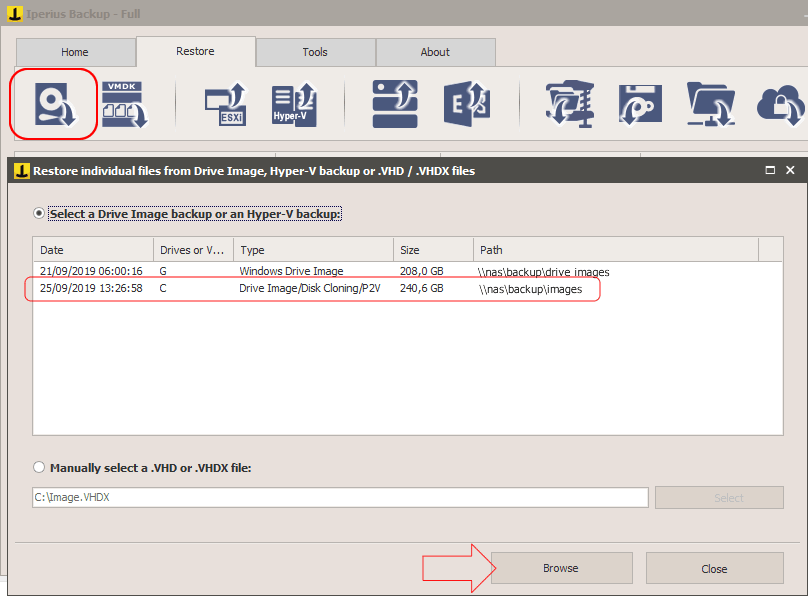Maximize the restore dialog window

(770, 170)
